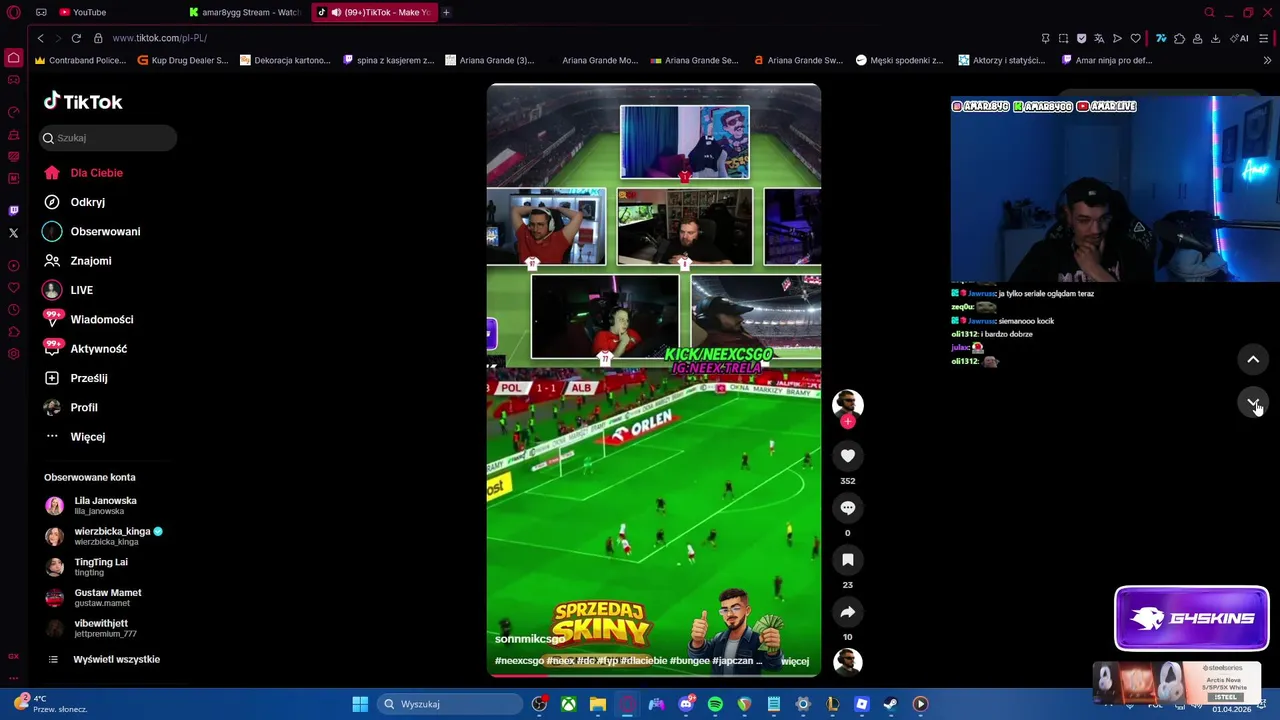Open TingTing Lai followed account
Viewport: 1280px width, 720px height.
tap(88, 566)
